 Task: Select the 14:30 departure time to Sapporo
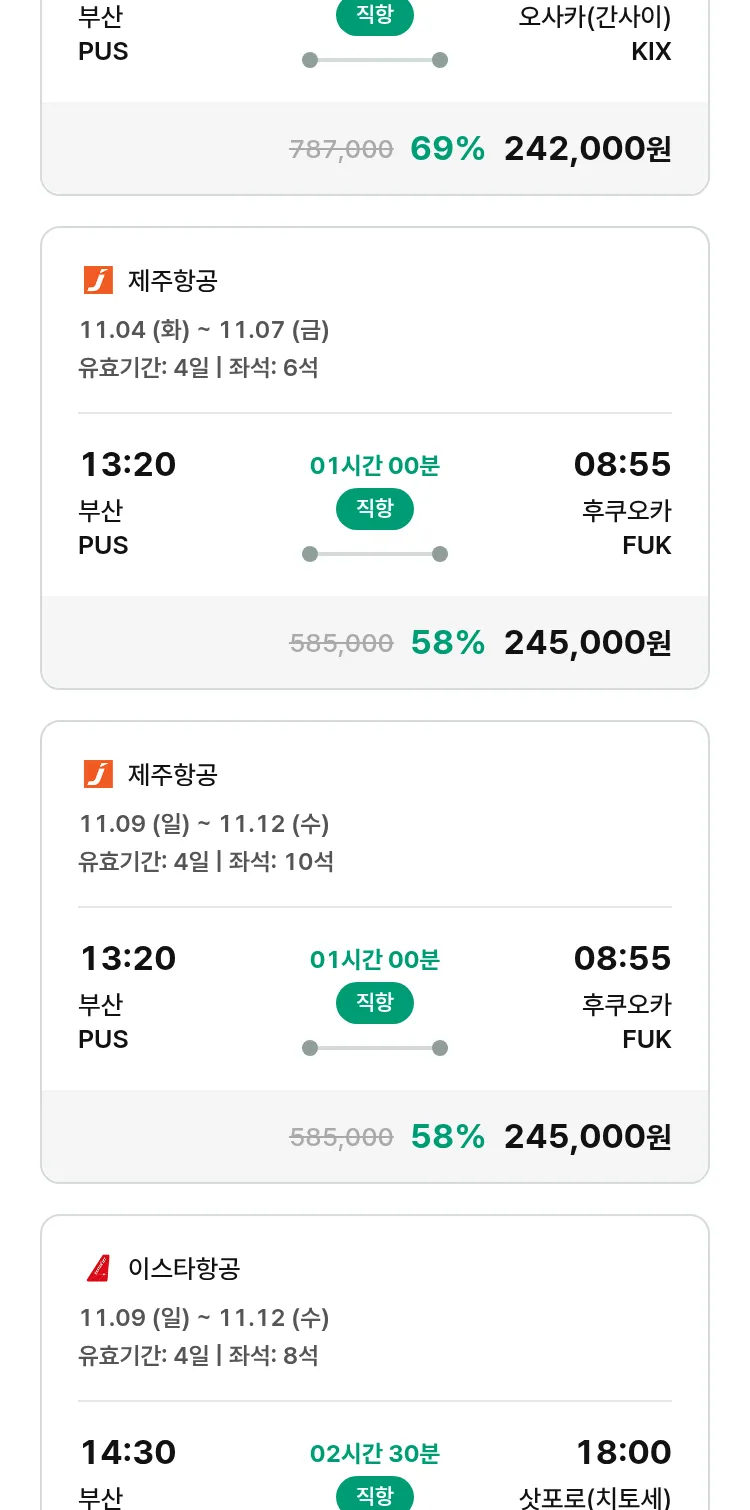tap(128, 1452)
